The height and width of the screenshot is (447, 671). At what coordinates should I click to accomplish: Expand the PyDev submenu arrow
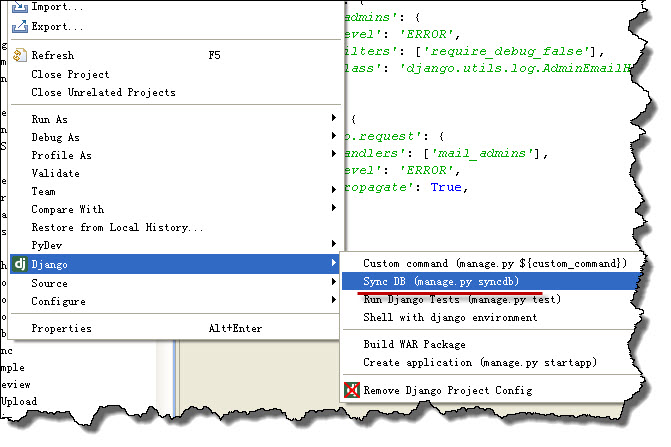[334, 243]
